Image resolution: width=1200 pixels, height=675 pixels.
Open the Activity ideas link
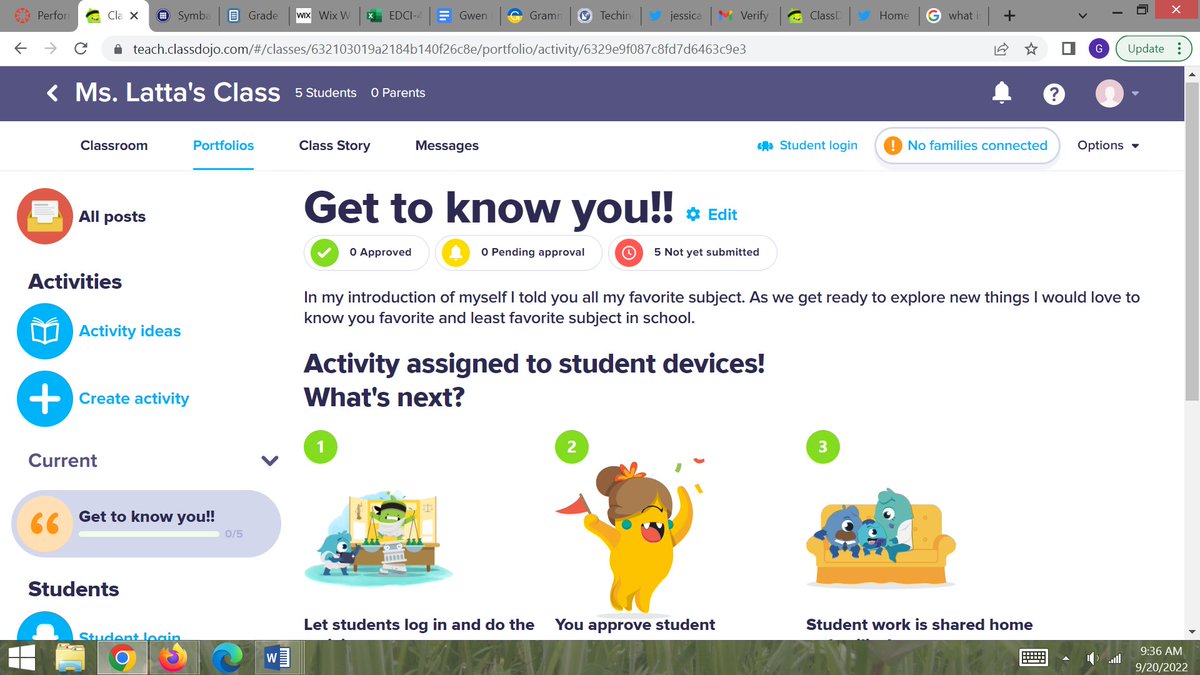[130, 331]
